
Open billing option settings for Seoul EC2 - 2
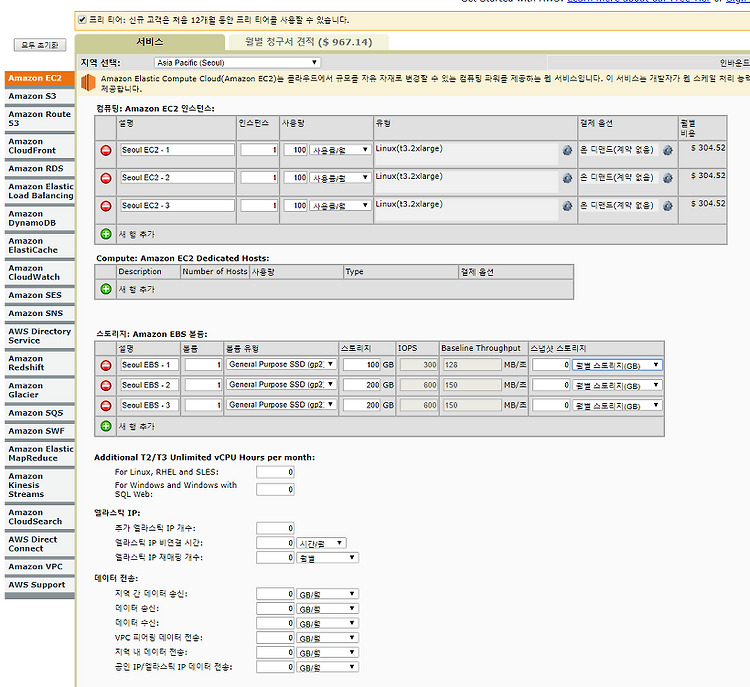click(x=668, y=178)
